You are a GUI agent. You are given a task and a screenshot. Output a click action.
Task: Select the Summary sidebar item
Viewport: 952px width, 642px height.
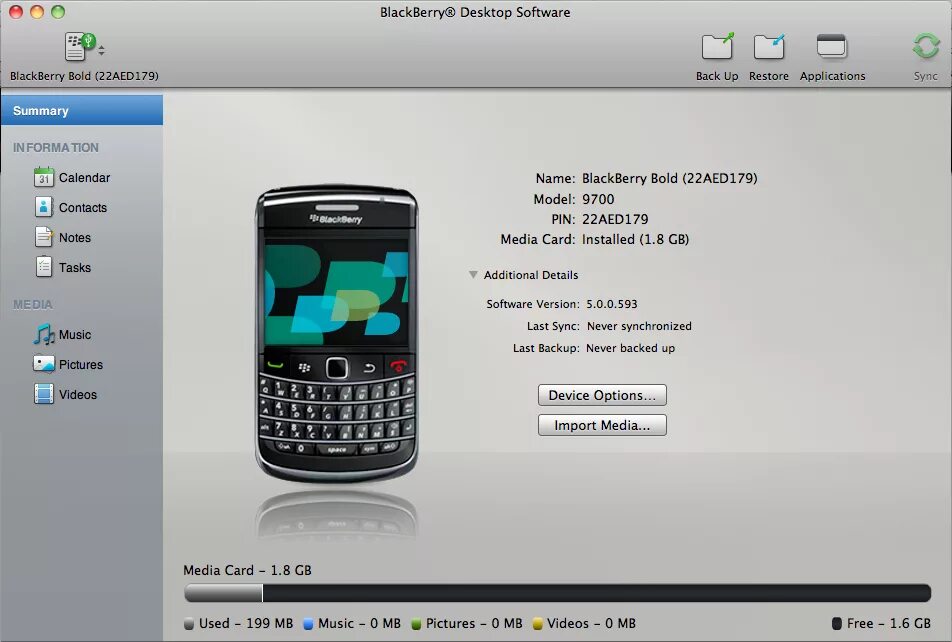(82, 110)
